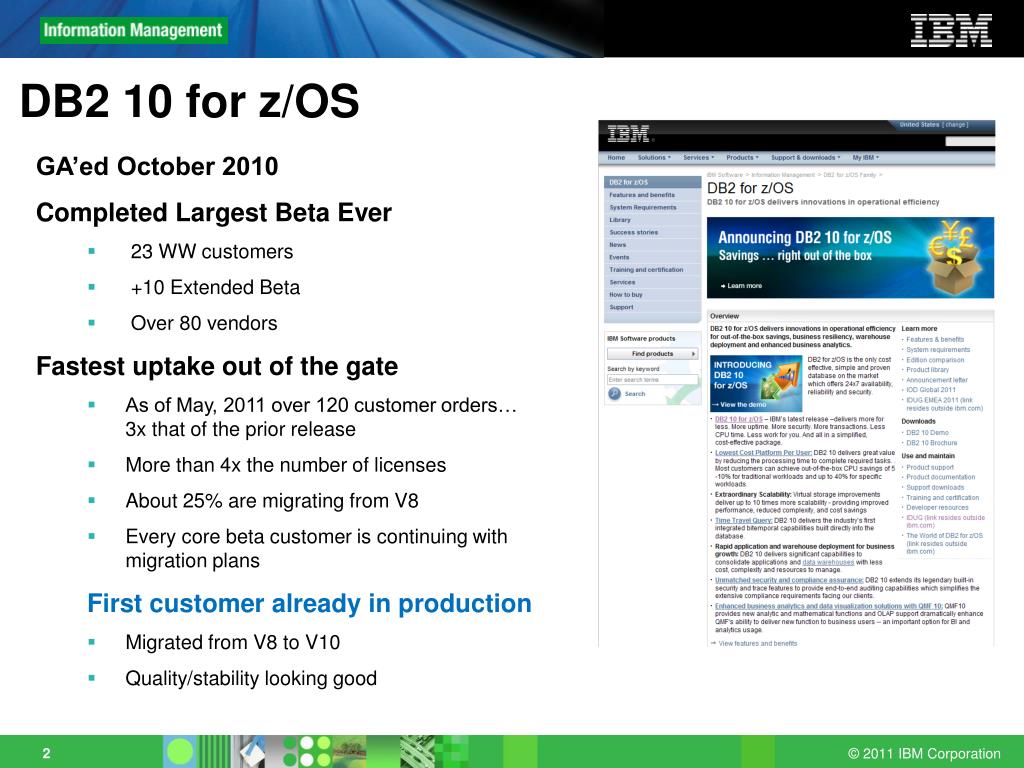Click the Announcement letter link
The height and width of the screenshot is (768, 1024).
pyautogui.click(x=936, y=380)
